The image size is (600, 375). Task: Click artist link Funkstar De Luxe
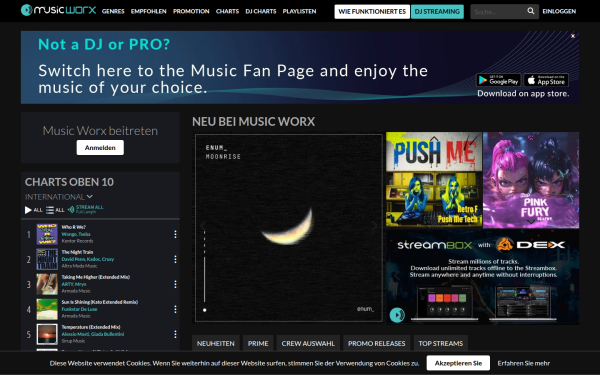tap(79, 309)
